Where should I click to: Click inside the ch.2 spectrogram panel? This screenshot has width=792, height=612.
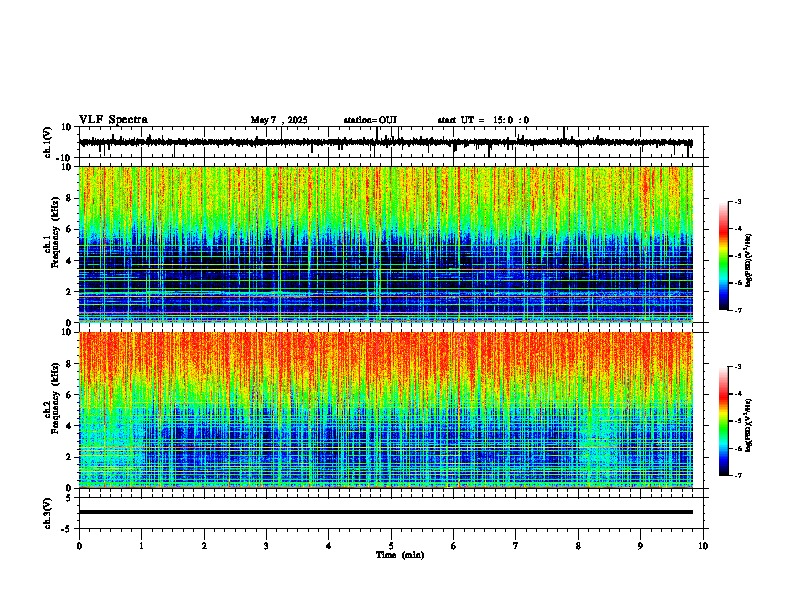point(386,410)
